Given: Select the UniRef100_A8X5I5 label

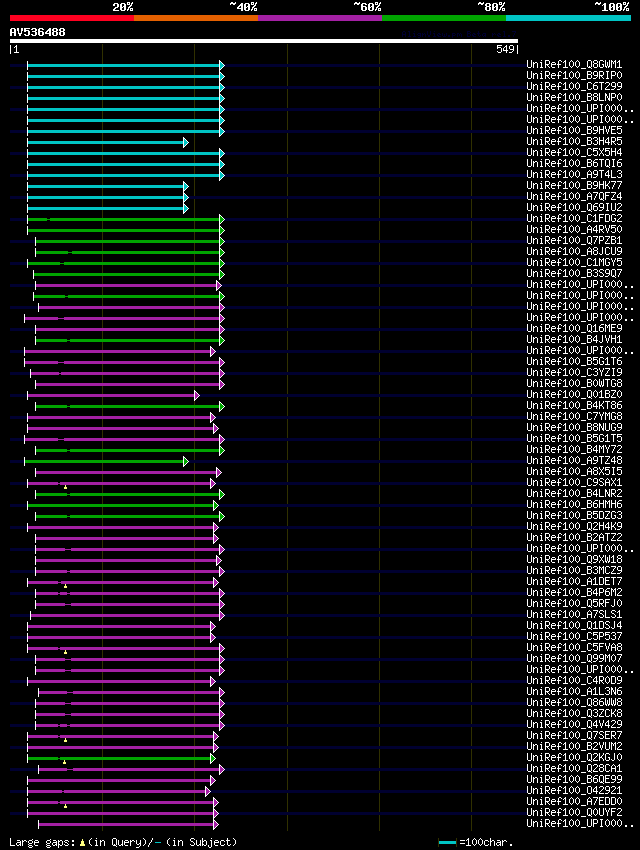Looking at the screenshot, I should click(x=574, y=472).
